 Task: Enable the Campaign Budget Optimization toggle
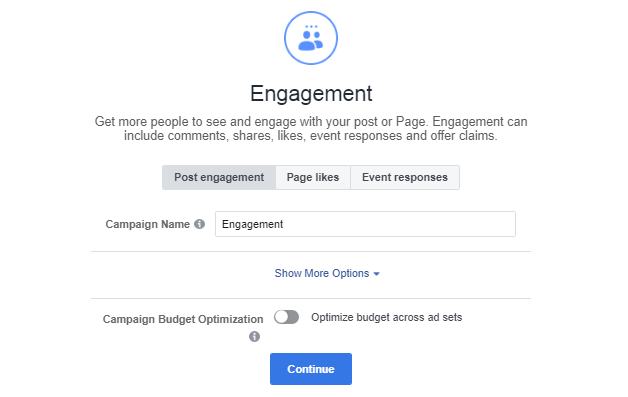286,317
